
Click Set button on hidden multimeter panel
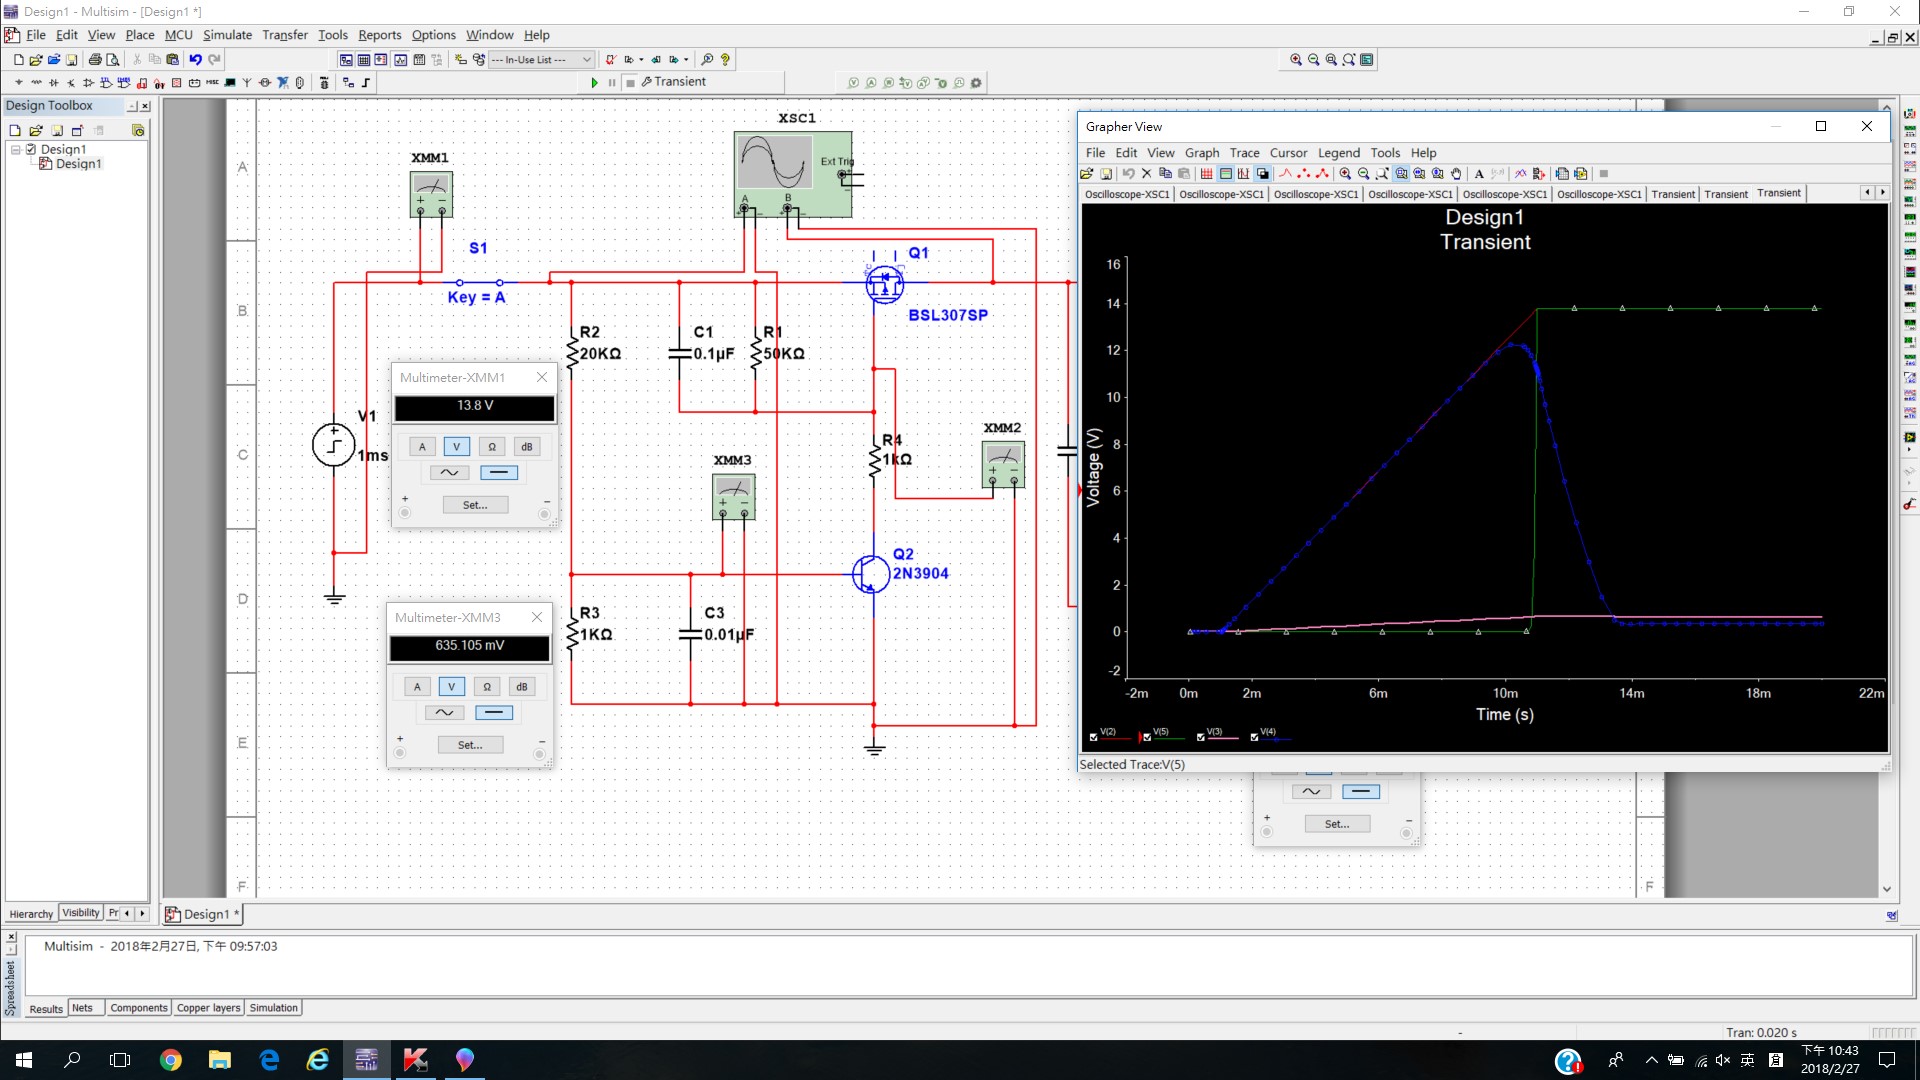click(1337, 824)
